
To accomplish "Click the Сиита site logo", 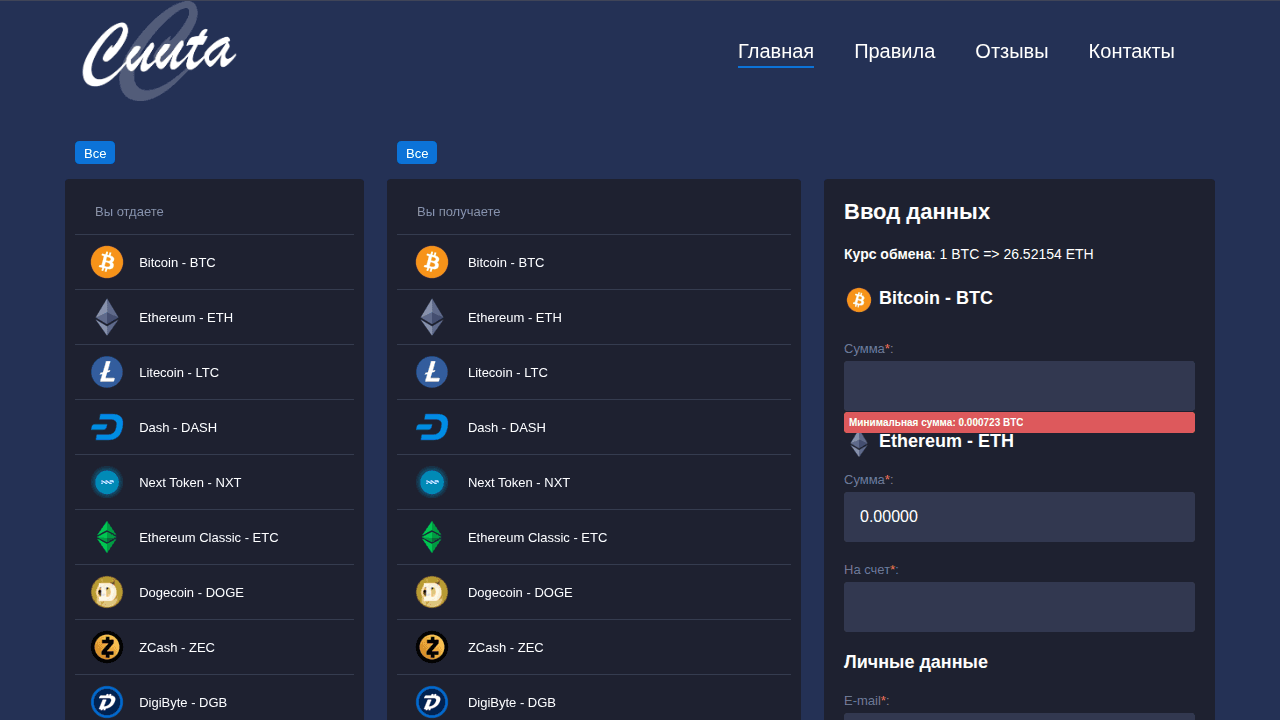I will pyautogui.click(x=158, y=52).
